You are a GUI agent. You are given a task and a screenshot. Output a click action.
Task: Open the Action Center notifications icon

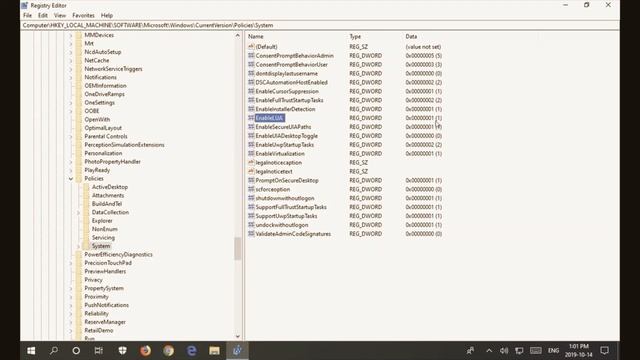(604, 351)
